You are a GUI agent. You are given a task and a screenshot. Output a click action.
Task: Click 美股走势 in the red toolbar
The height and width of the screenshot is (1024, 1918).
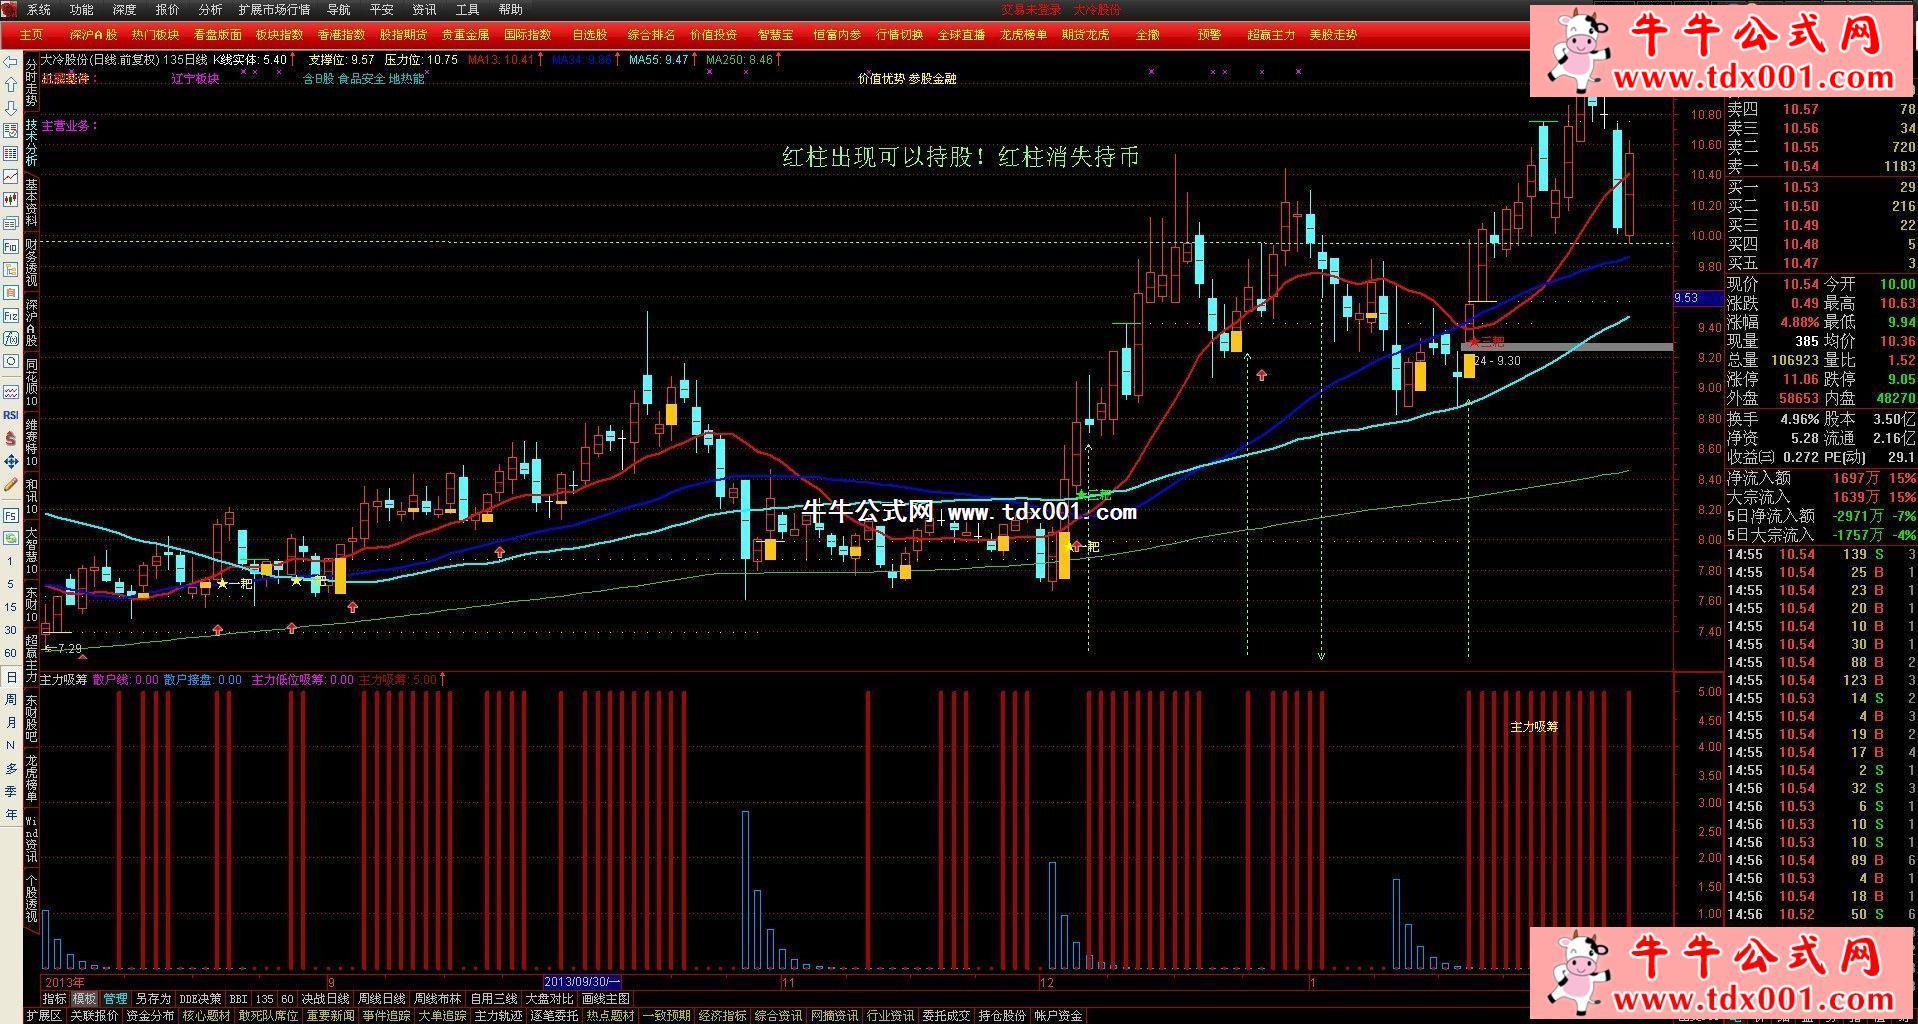point(1333,34)
